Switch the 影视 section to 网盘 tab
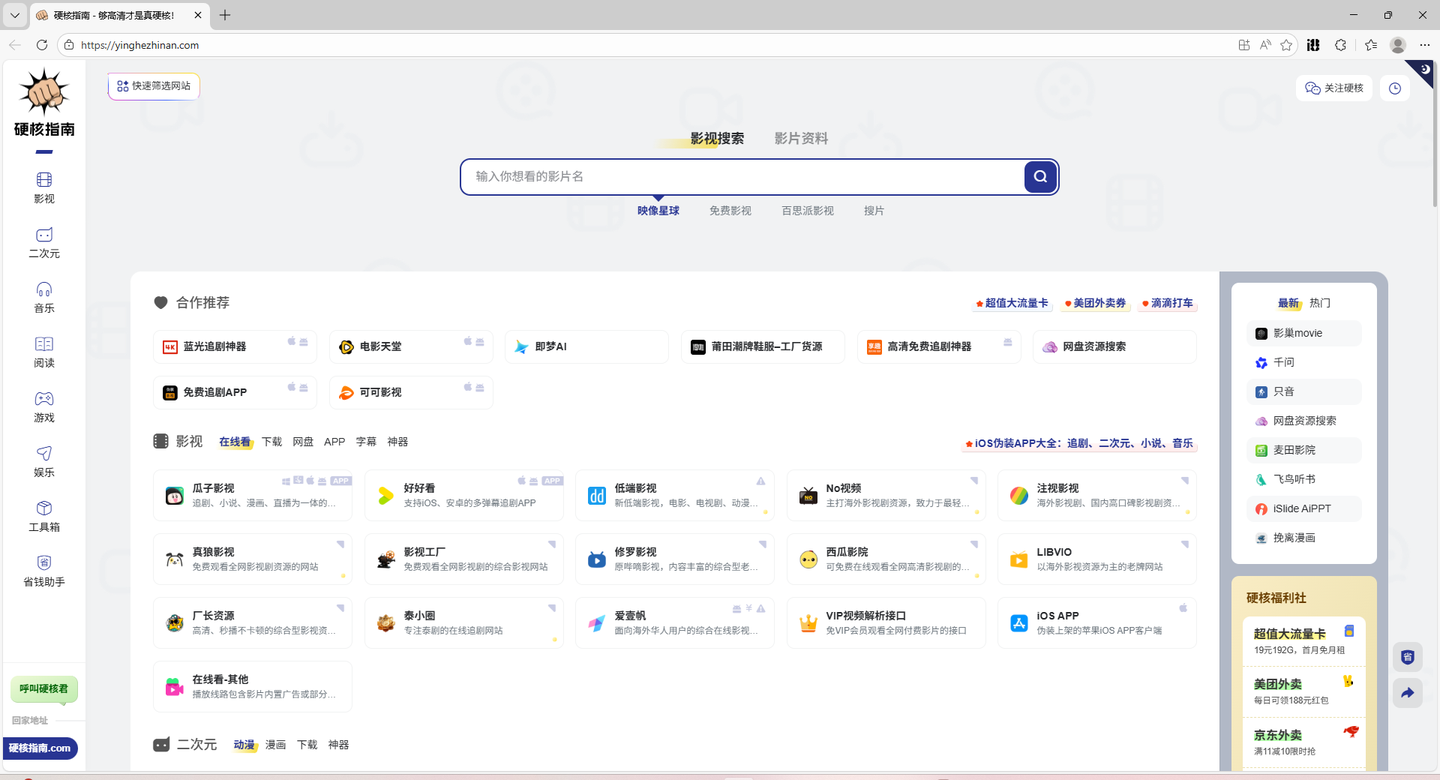The width and height of the screenshot is (1440, 780). 303,442
